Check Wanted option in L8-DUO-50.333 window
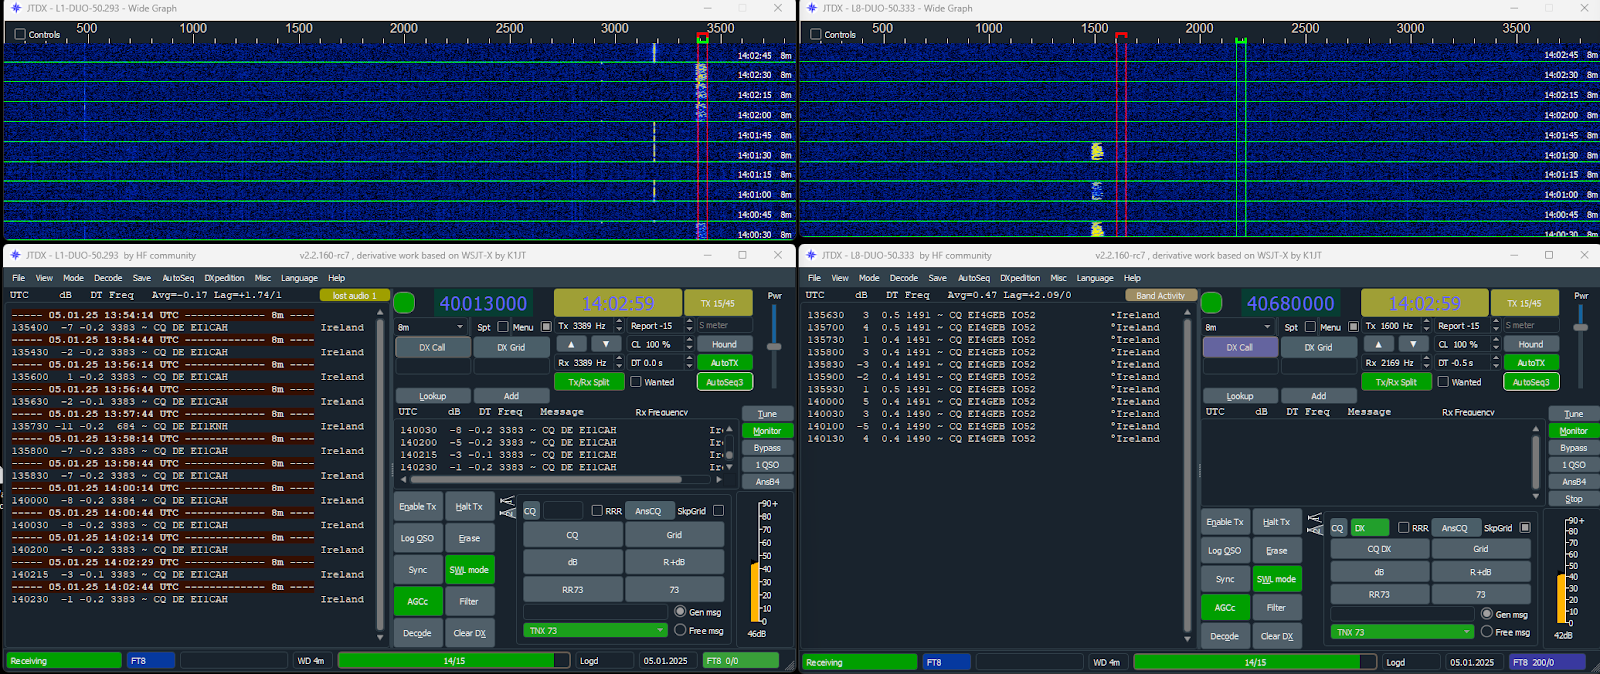Viewport: 1600px width, 674px height. click(1443, 382)
